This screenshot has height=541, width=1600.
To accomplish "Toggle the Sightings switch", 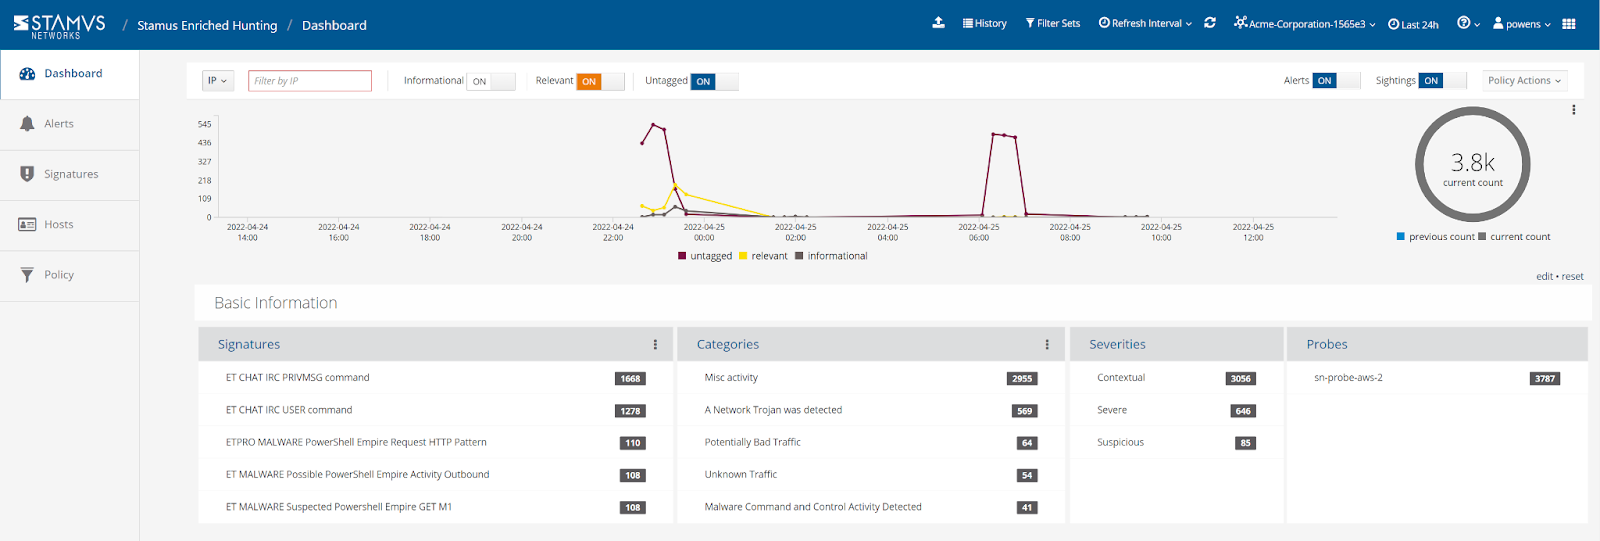I will (1443, 80).
